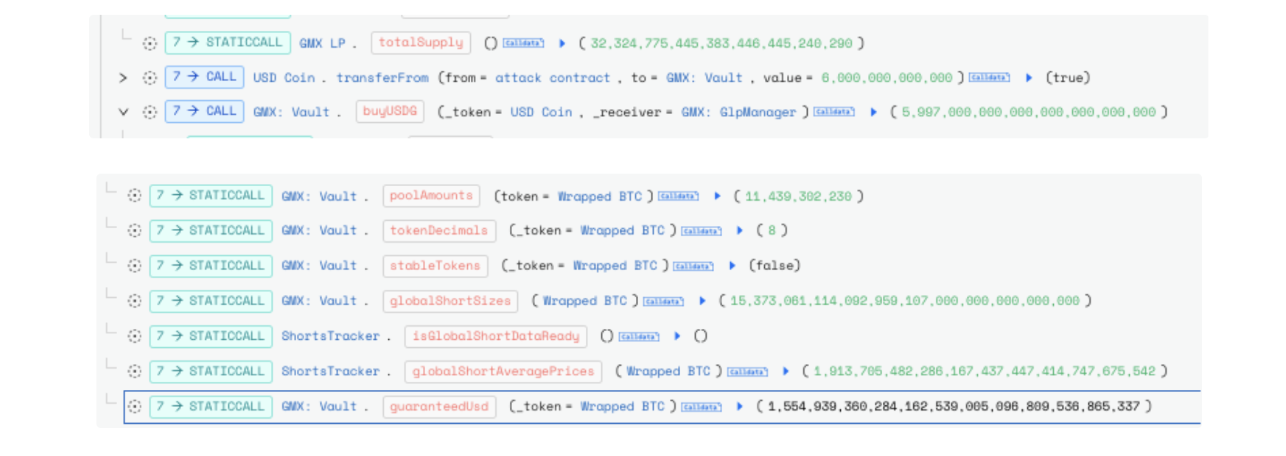Open the Calldata tag on the globalShortAveragePrices row

[x=746, y=372]
